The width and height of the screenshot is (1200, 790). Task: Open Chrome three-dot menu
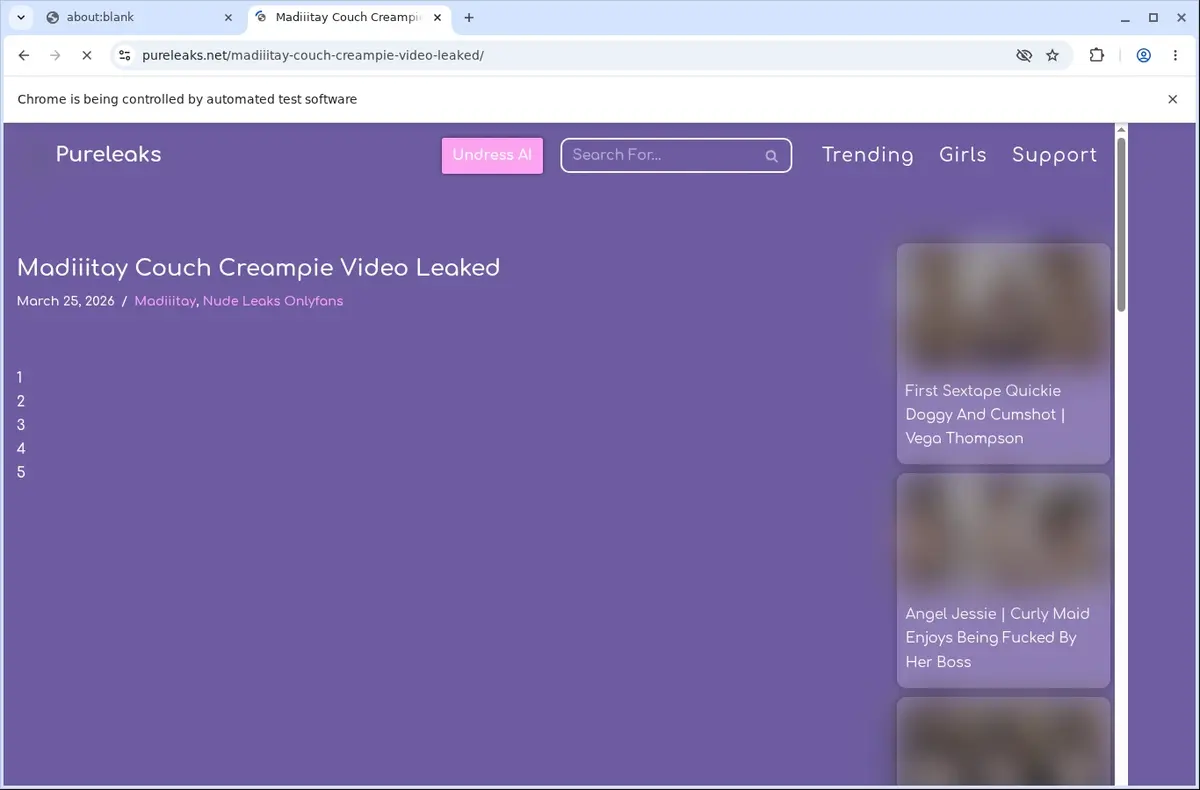pyautogui.click(x=1175, y=56)
